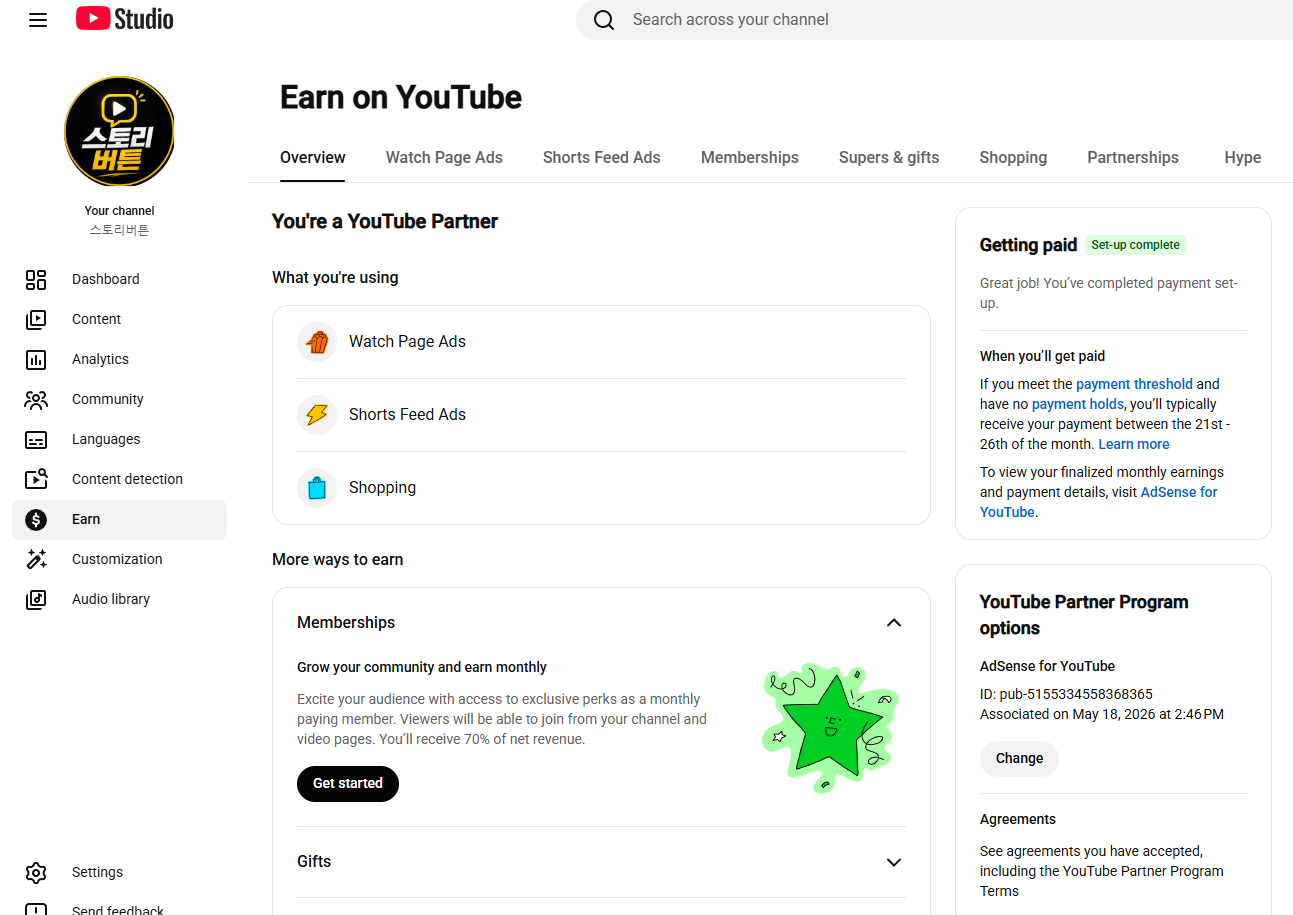1293x915 pixels.
Task: Click the search magnifier icon
Action: tap(604, 20)
